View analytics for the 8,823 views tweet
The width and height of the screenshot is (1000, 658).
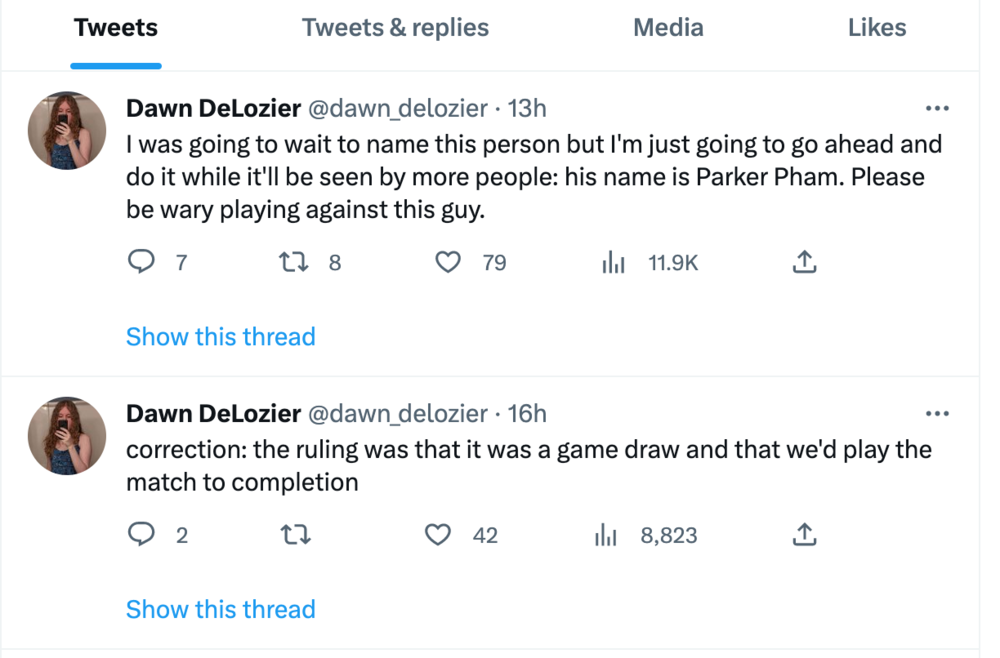coord(606,536)
